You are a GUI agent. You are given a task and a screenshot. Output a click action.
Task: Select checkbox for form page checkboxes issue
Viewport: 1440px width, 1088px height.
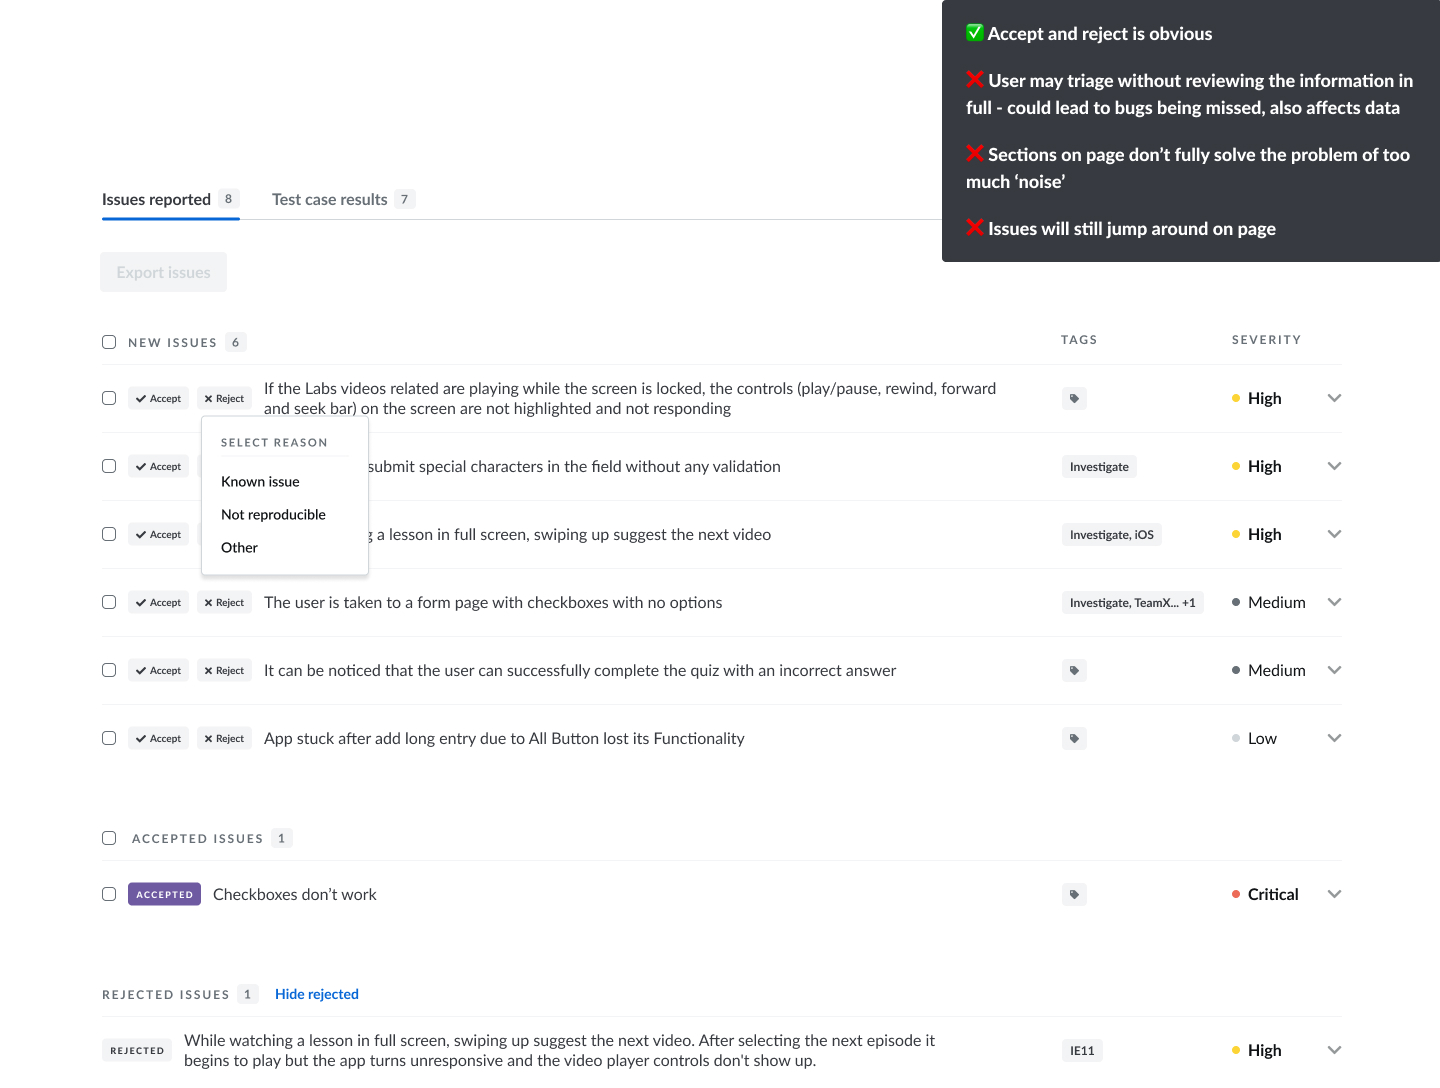point(109,603)
